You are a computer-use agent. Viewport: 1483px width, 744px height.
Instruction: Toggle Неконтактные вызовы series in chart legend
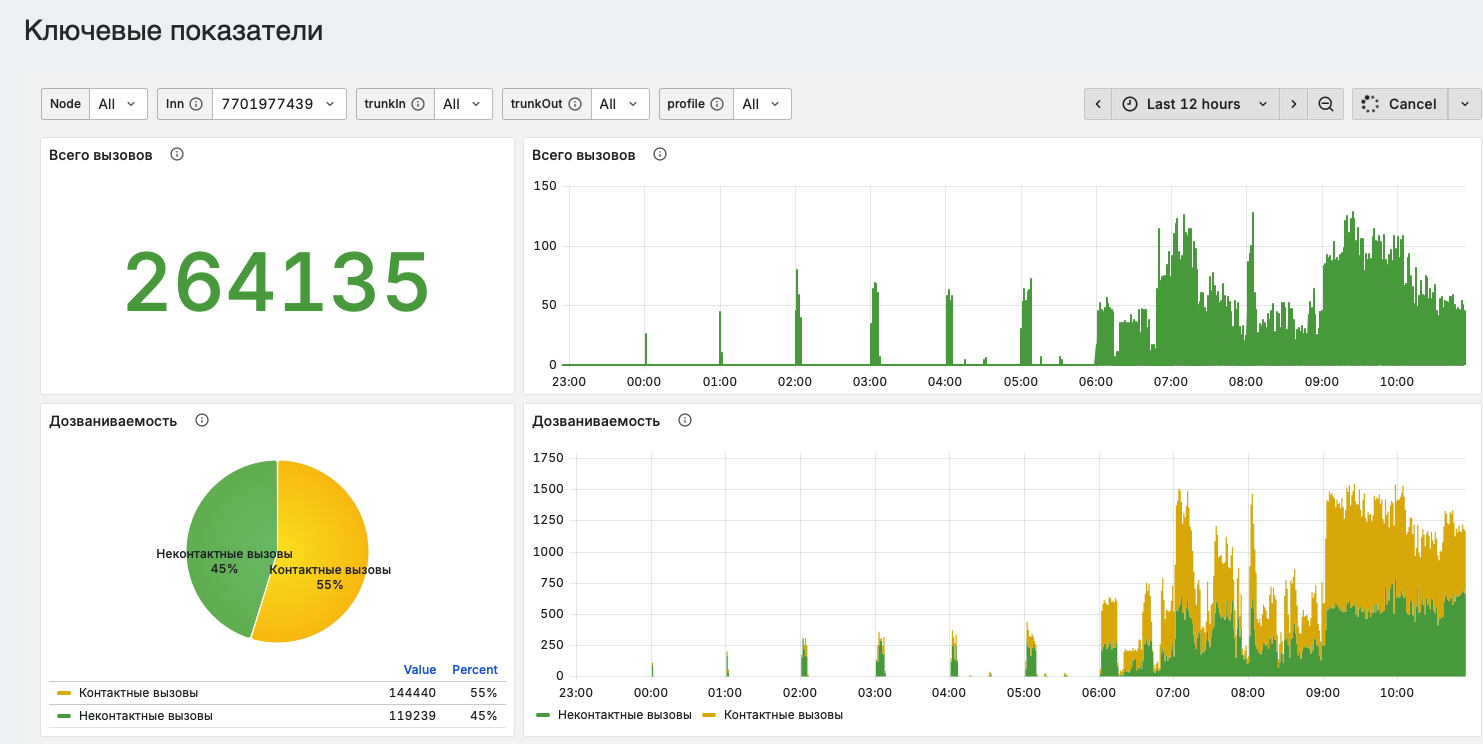[x=614, y=715]
